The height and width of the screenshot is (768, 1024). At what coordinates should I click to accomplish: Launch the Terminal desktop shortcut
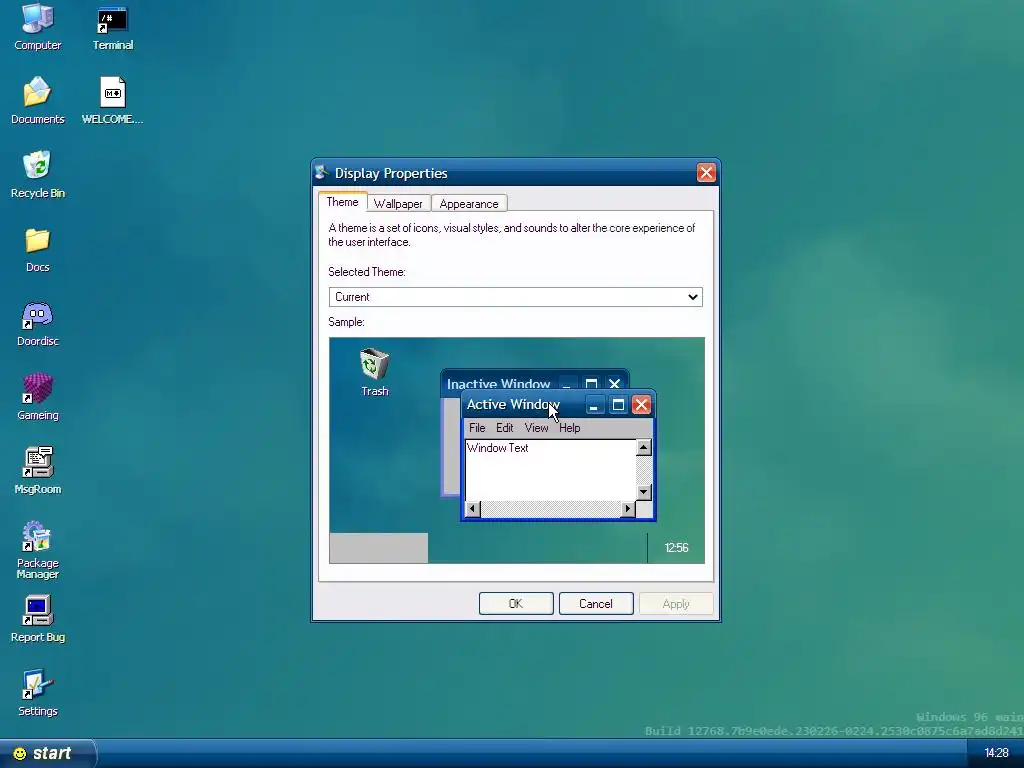click(x=112, y=27)
